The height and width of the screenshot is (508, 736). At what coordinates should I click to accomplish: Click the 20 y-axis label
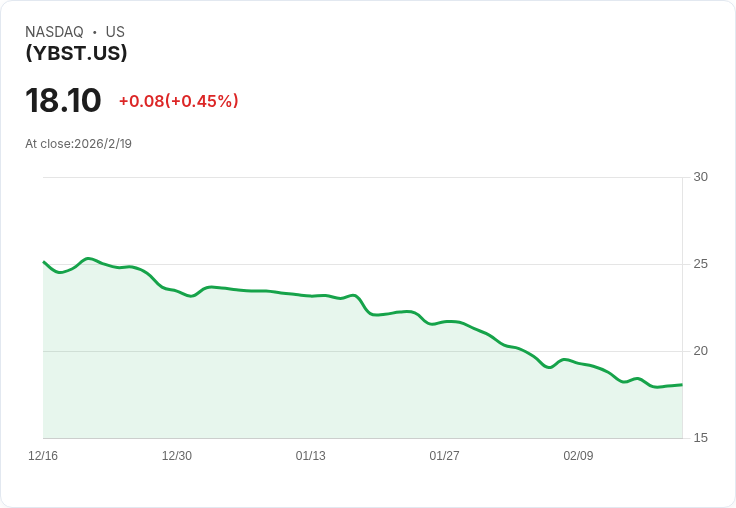[700, 351]
